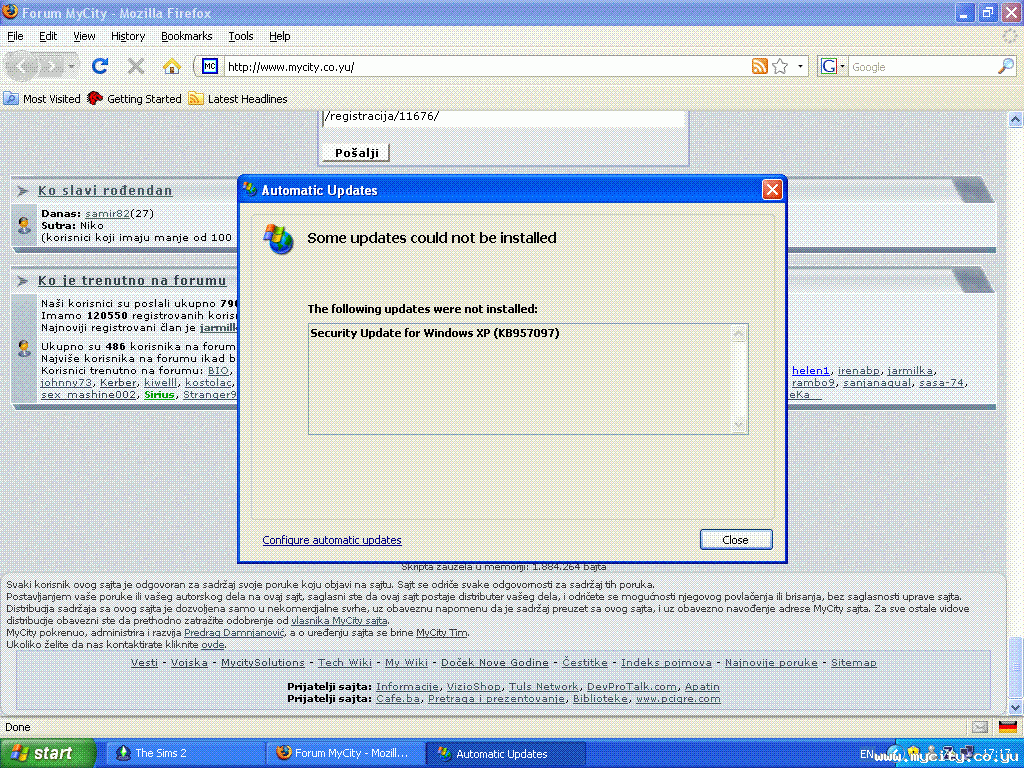Click the search magnifier icon in search box
Image resolution: width=1024 pixels, height=768 pixels.
[x=1006, y=67]
